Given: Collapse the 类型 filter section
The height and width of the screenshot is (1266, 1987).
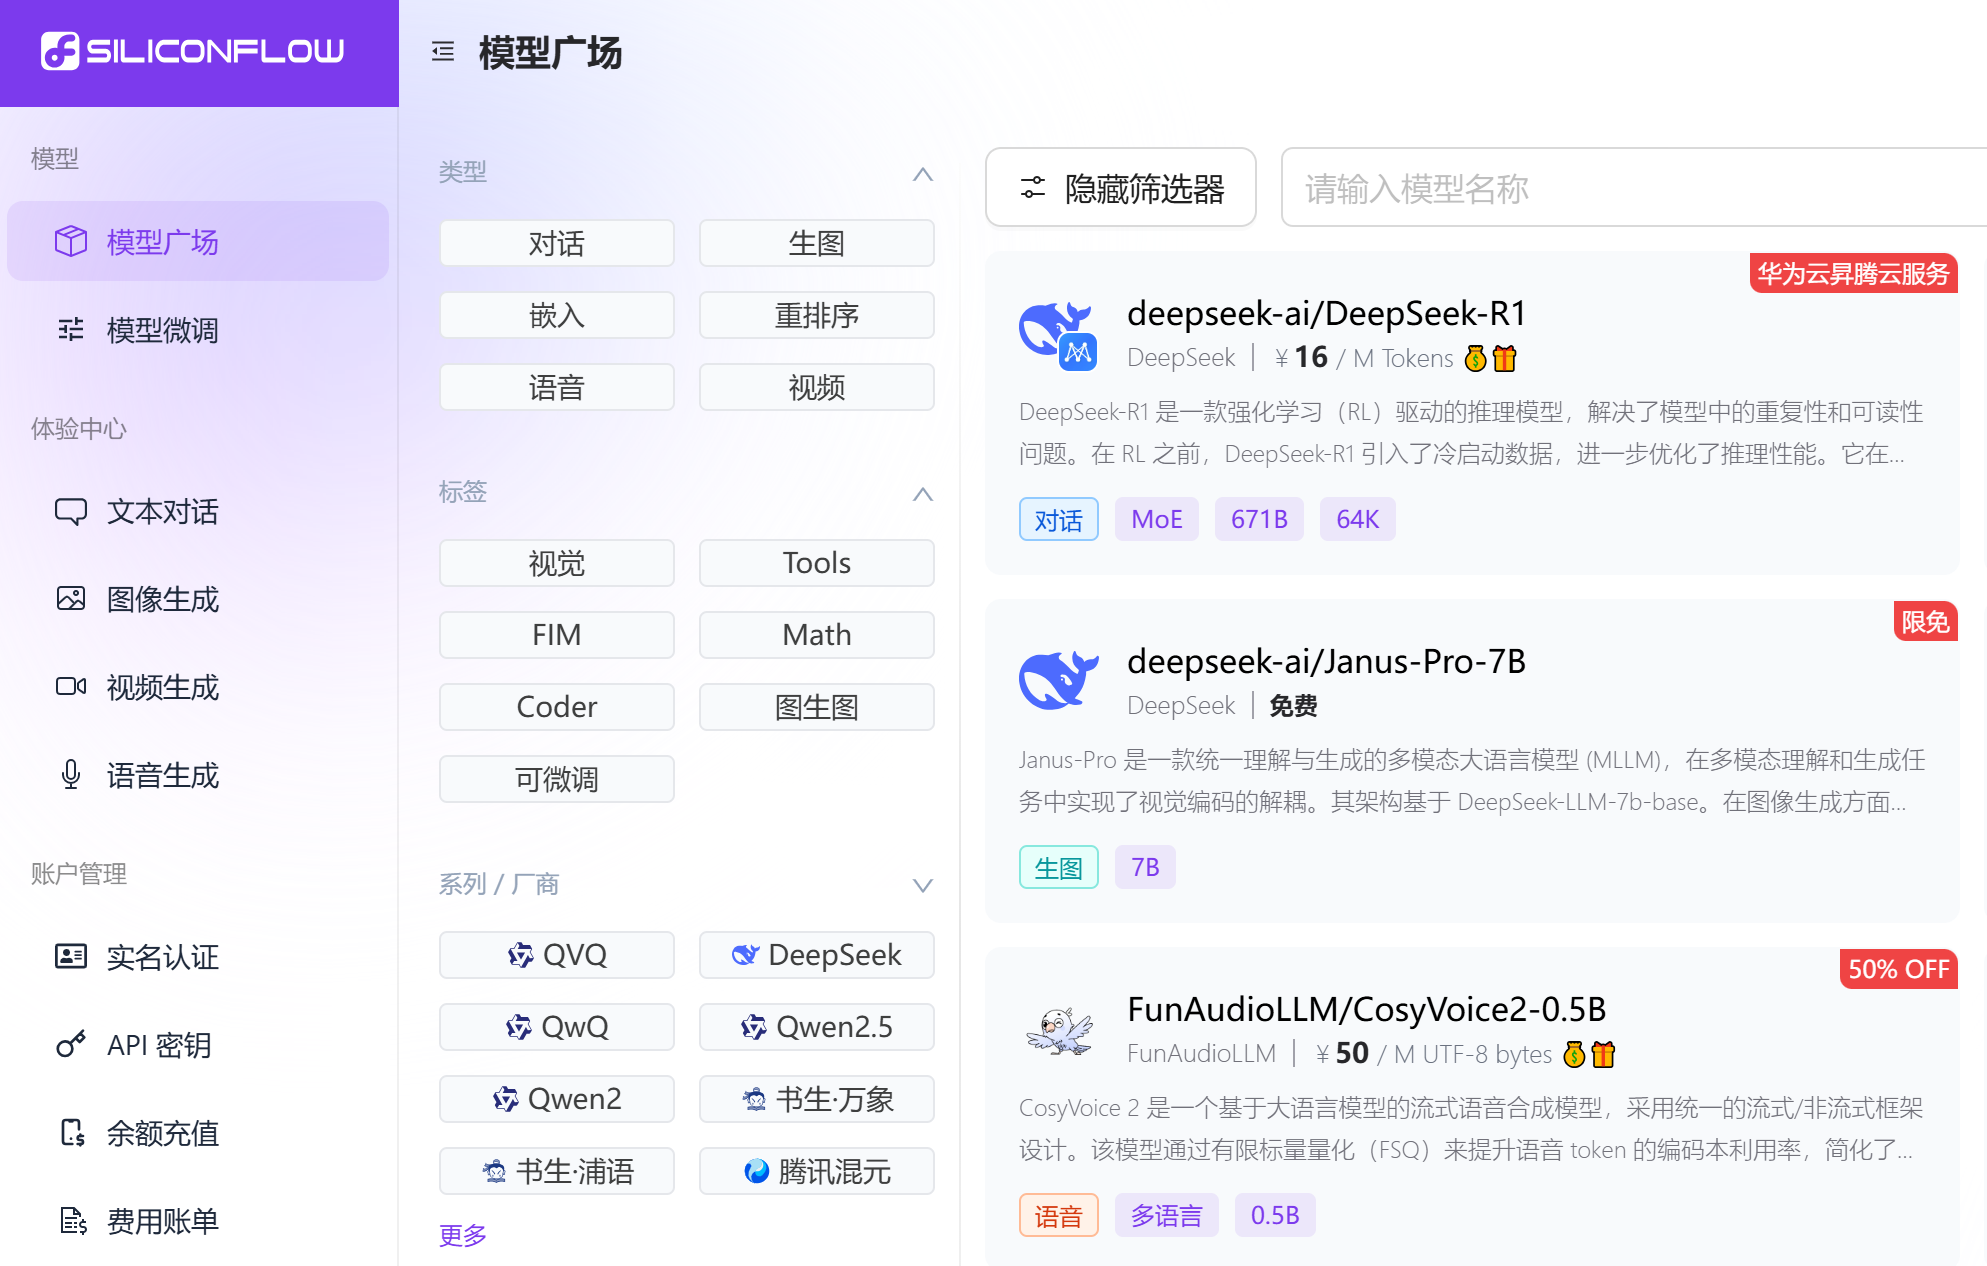Looking at the screenshot, I should [x=923, y=175].
